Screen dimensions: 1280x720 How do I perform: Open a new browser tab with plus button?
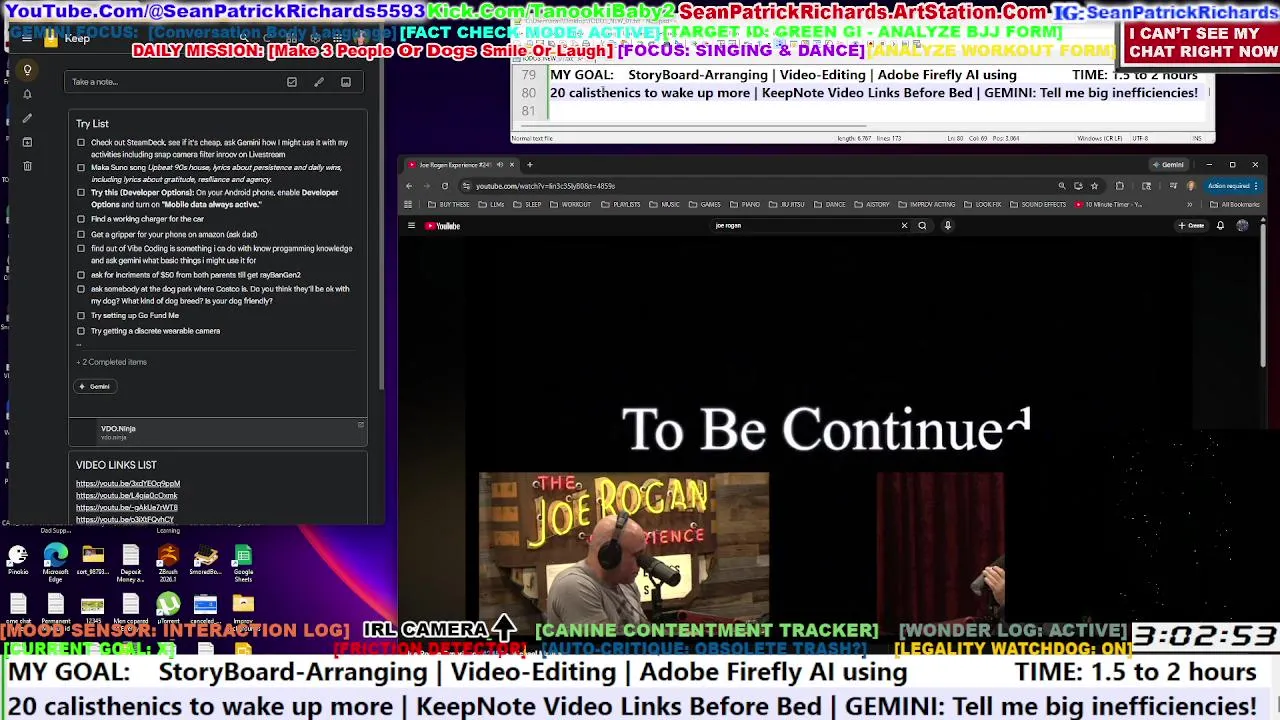pos(529,165)
